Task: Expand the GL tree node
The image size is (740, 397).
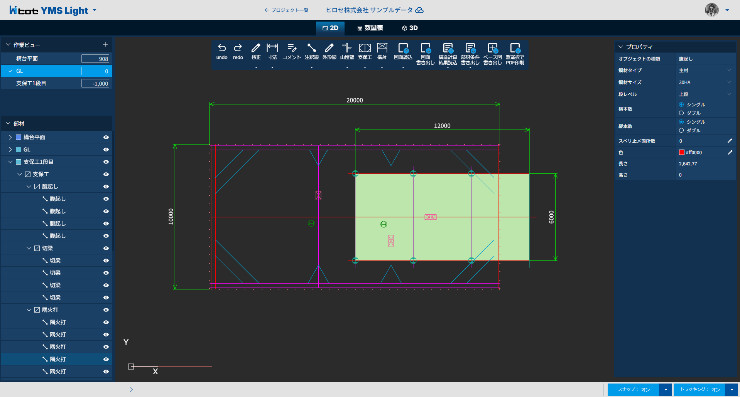Action: coord(10,150)
